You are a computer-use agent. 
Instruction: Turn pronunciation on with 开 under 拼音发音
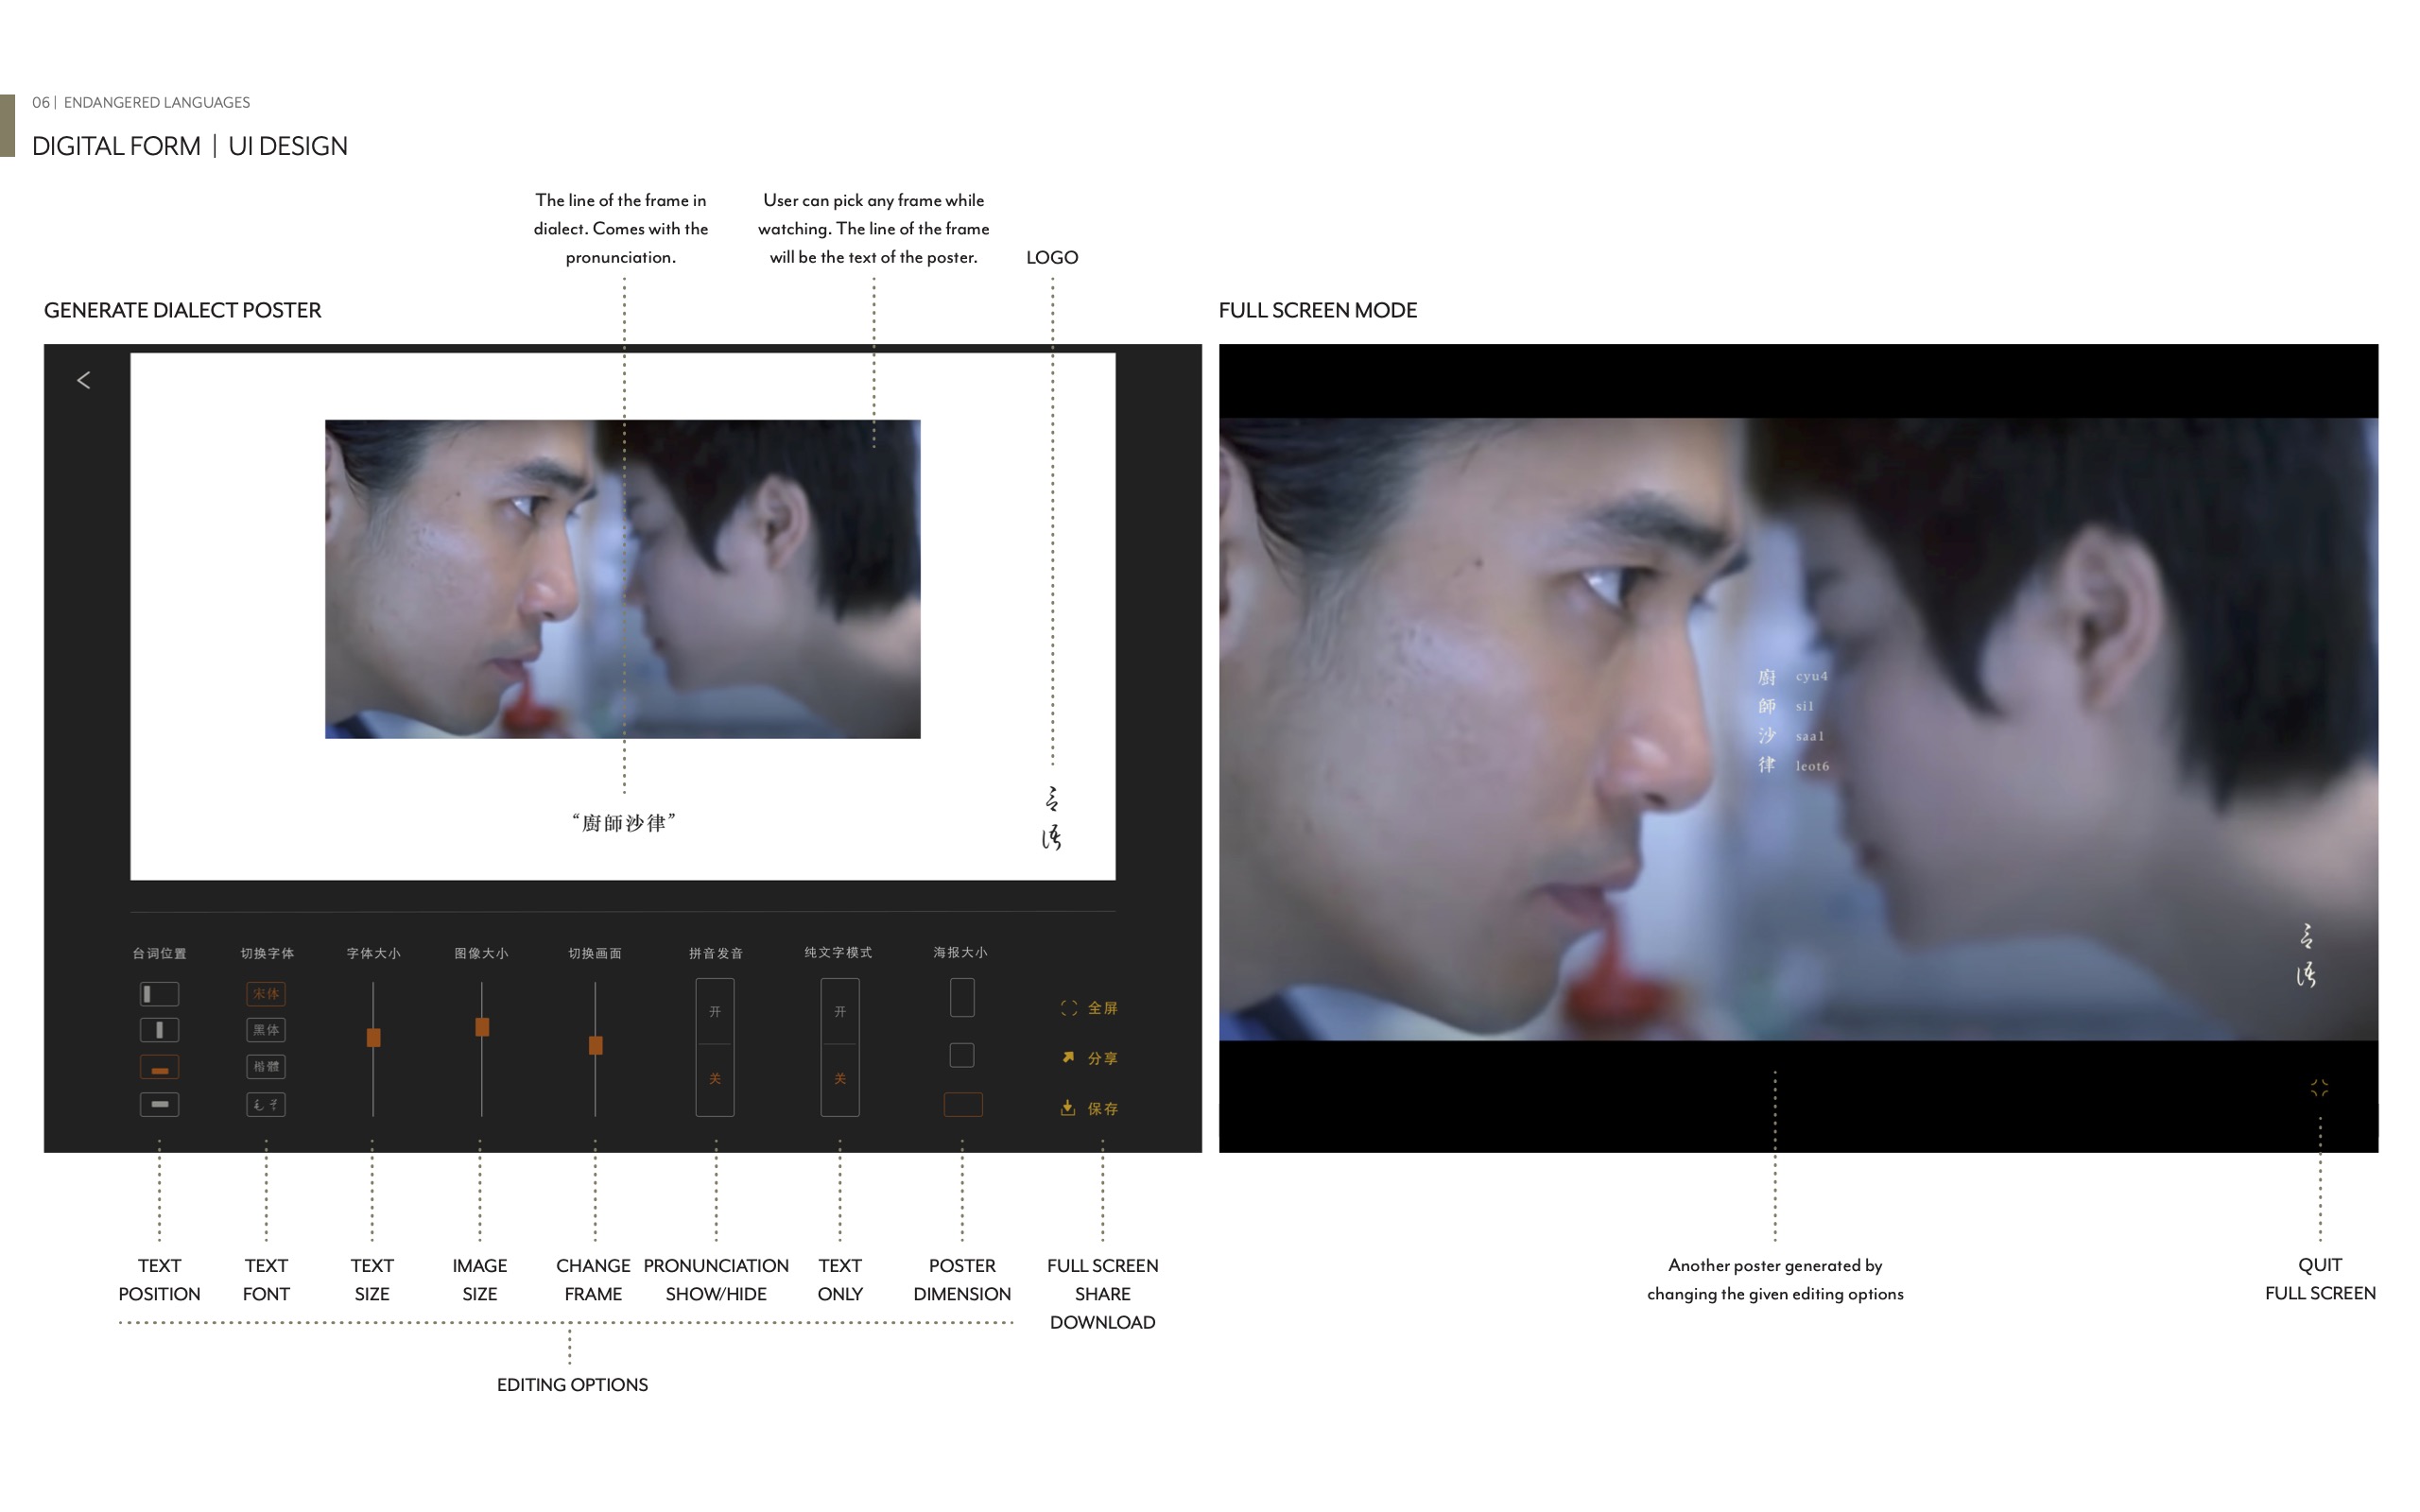[715, 1012]
